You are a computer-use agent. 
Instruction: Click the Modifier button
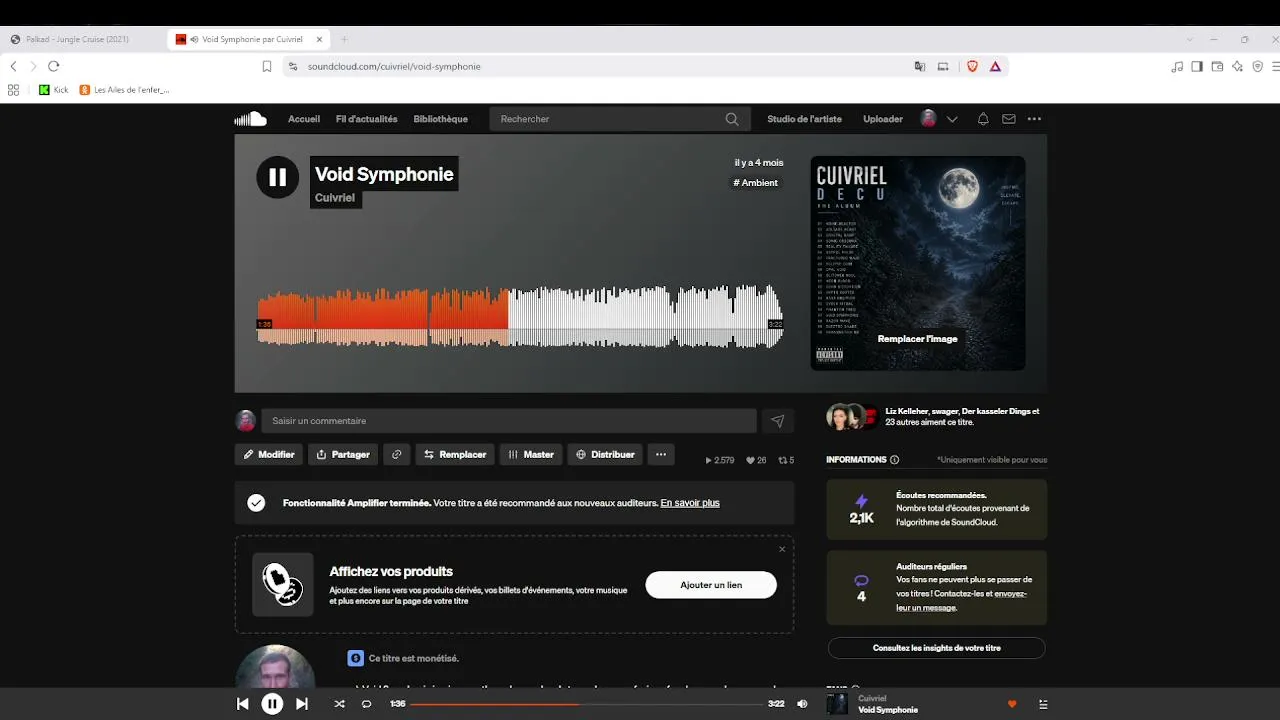(269, 454)
